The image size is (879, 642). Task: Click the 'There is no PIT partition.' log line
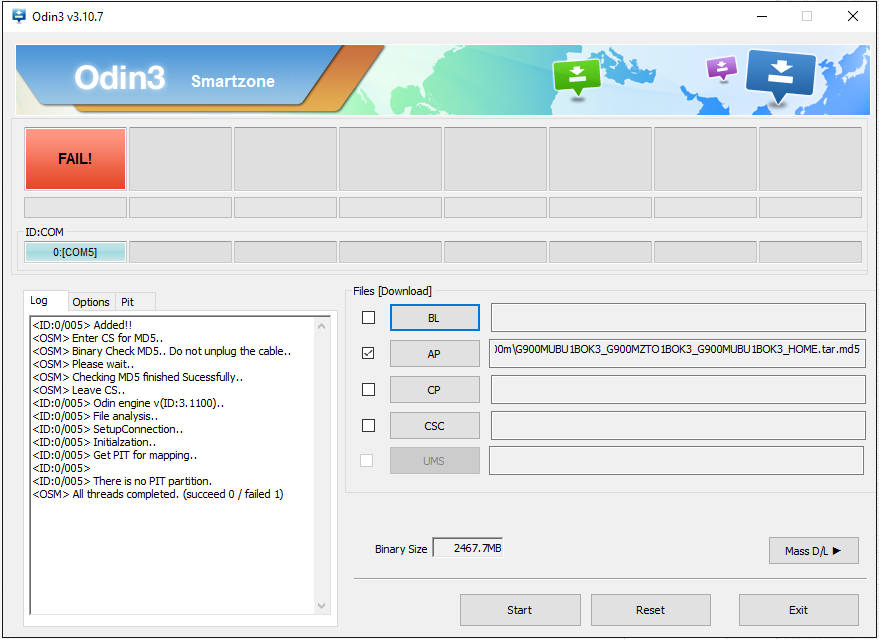coord(122,481)
